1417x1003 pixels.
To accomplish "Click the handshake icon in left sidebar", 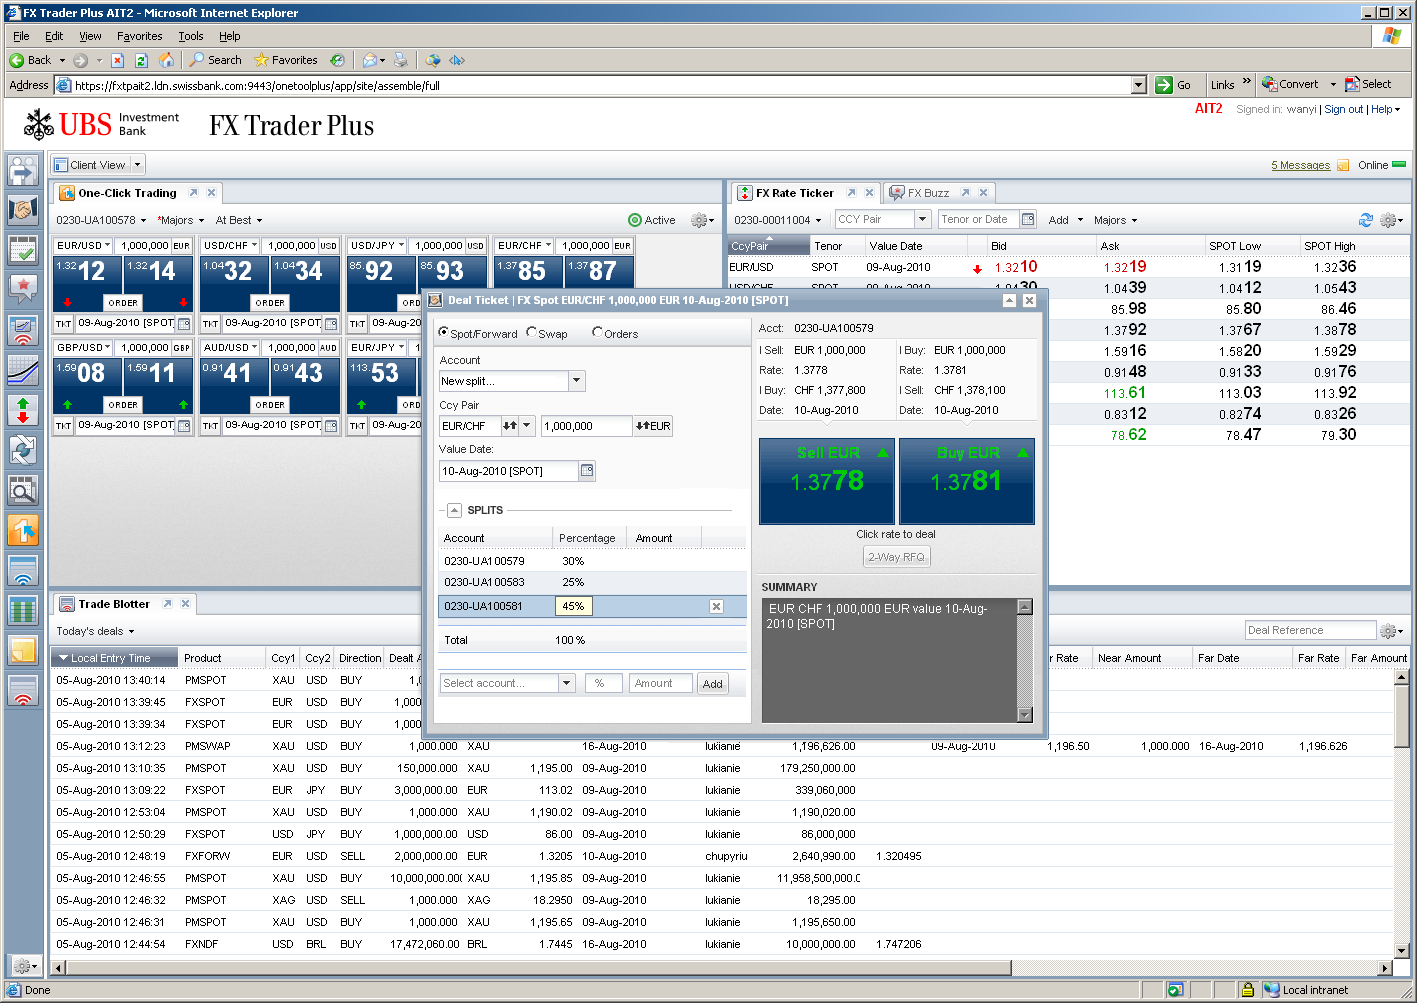I will tap(23, 210).
